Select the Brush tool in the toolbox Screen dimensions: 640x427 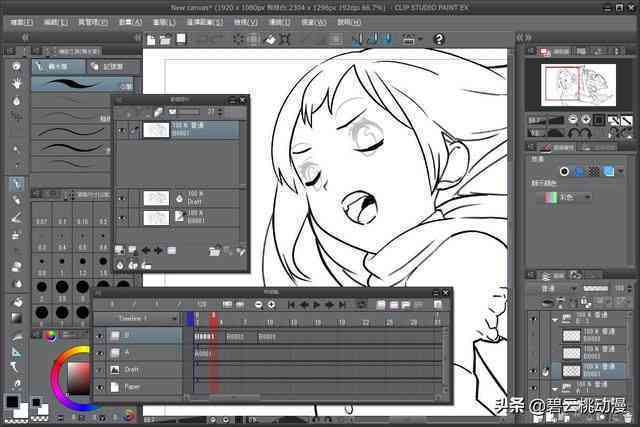pos(16,218)
